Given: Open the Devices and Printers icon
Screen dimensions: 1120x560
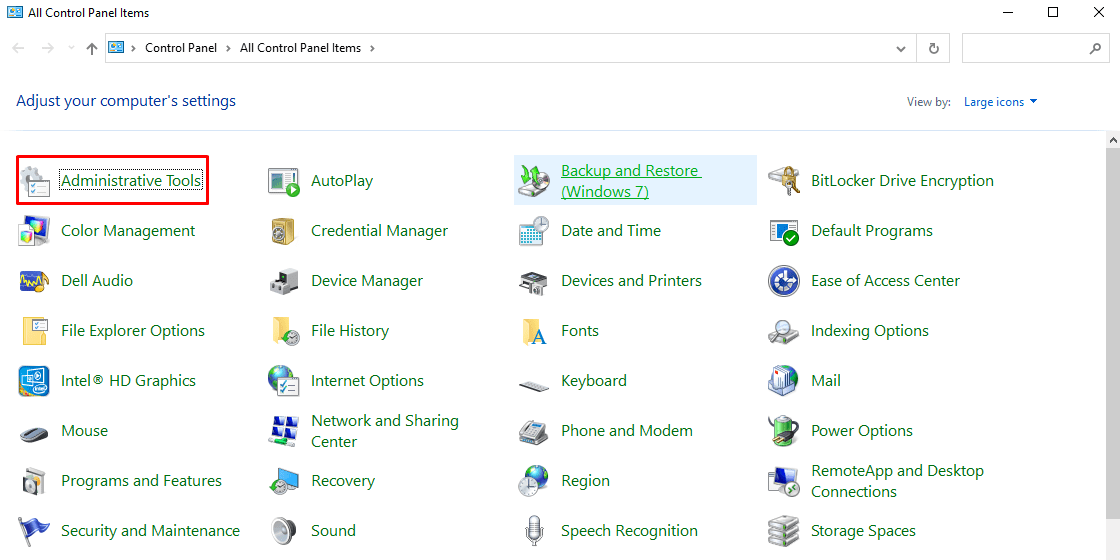Looking at the screenshot, I should 534,281.
